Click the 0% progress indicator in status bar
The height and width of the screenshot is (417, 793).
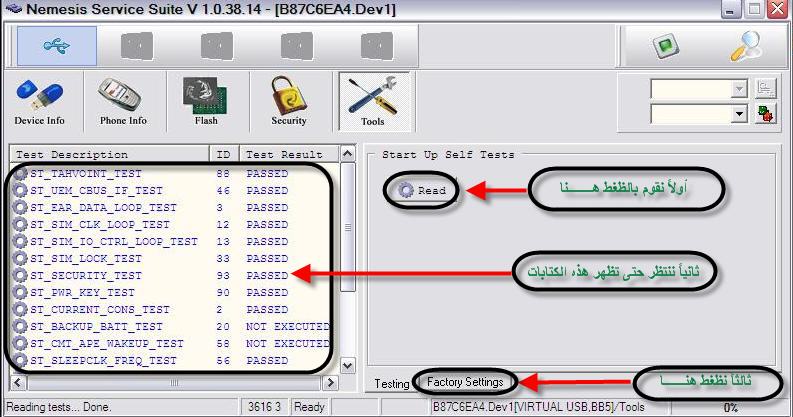click(730, 407)
